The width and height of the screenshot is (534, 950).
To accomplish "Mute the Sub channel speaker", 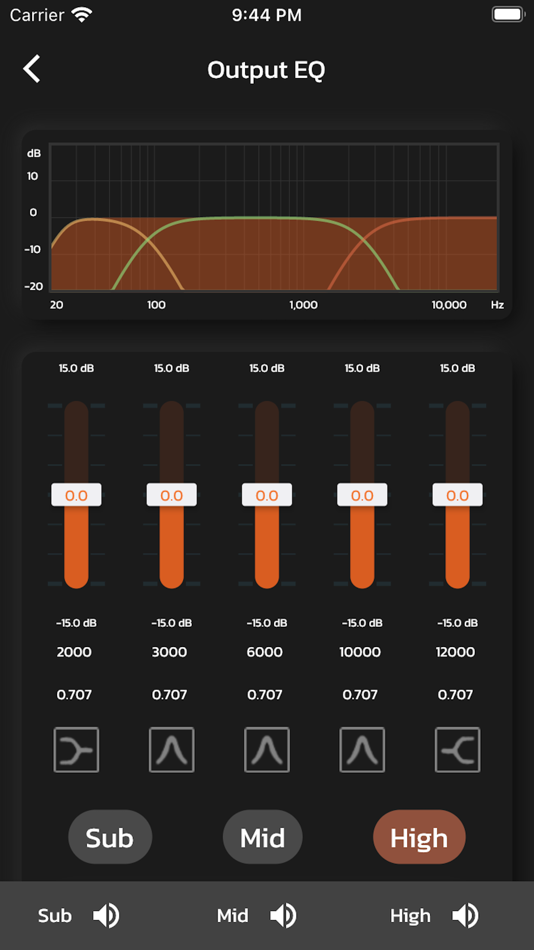I will (106, 915).
